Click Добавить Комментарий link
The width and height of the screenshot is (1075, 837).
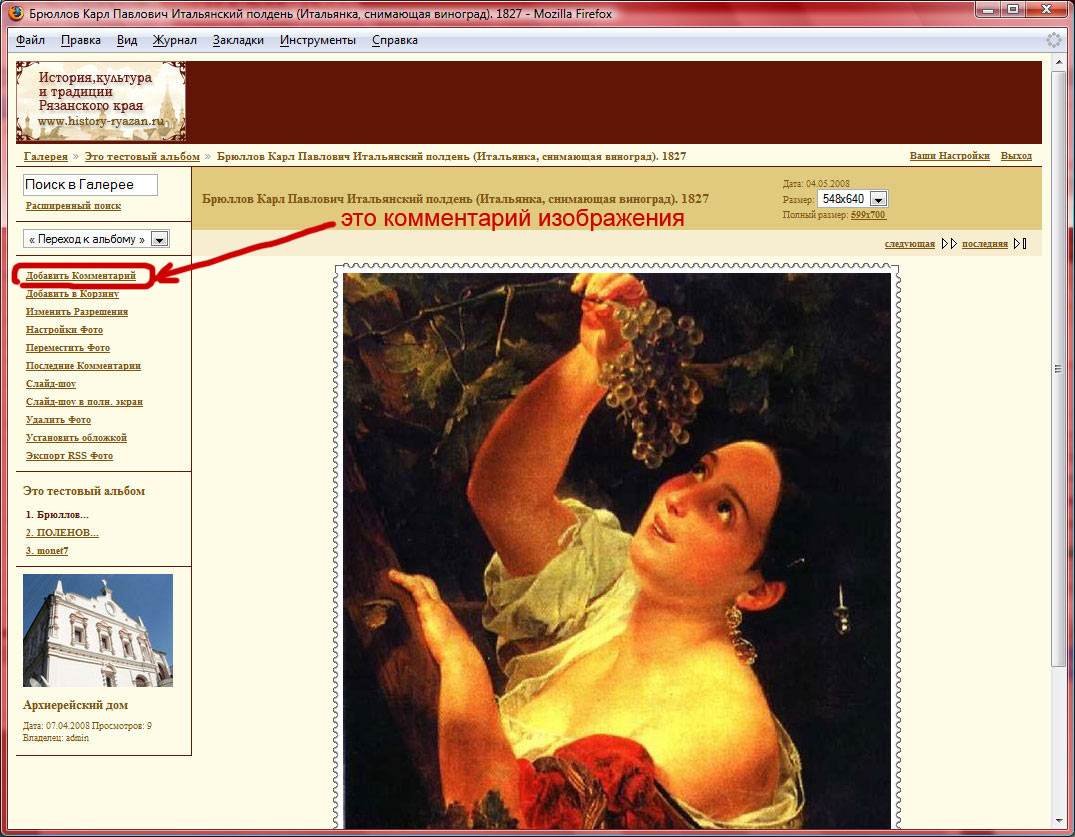(81, 276)
